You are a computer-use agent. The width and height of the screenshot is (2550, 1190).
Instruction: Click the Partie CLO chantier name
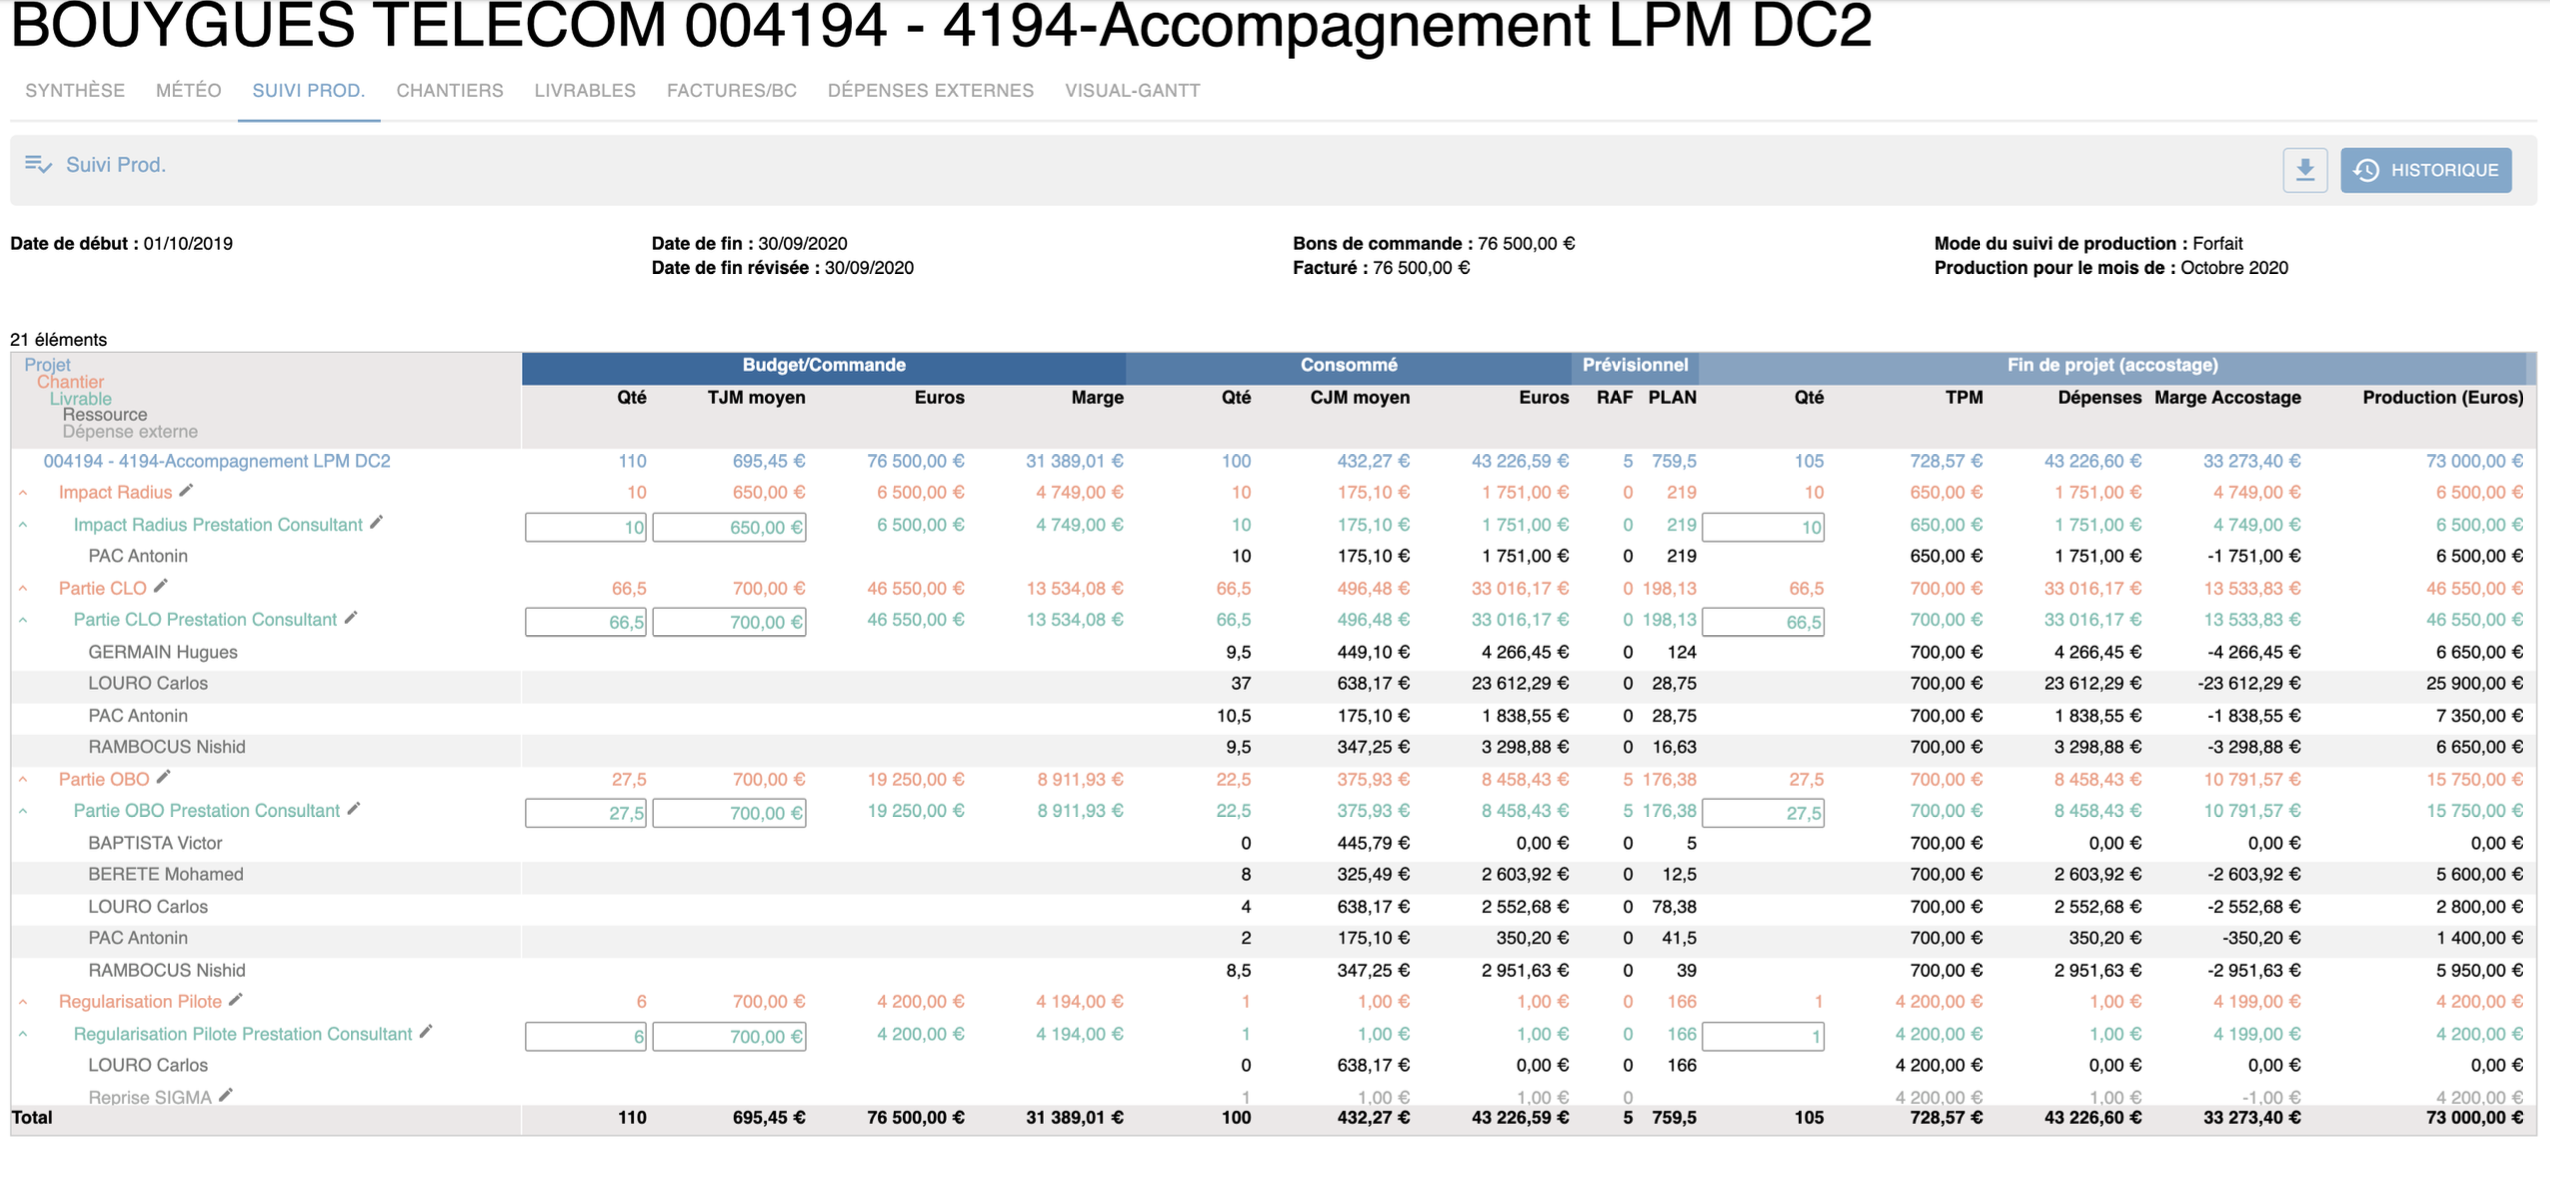pyautogui.click(x=102, y=589)
